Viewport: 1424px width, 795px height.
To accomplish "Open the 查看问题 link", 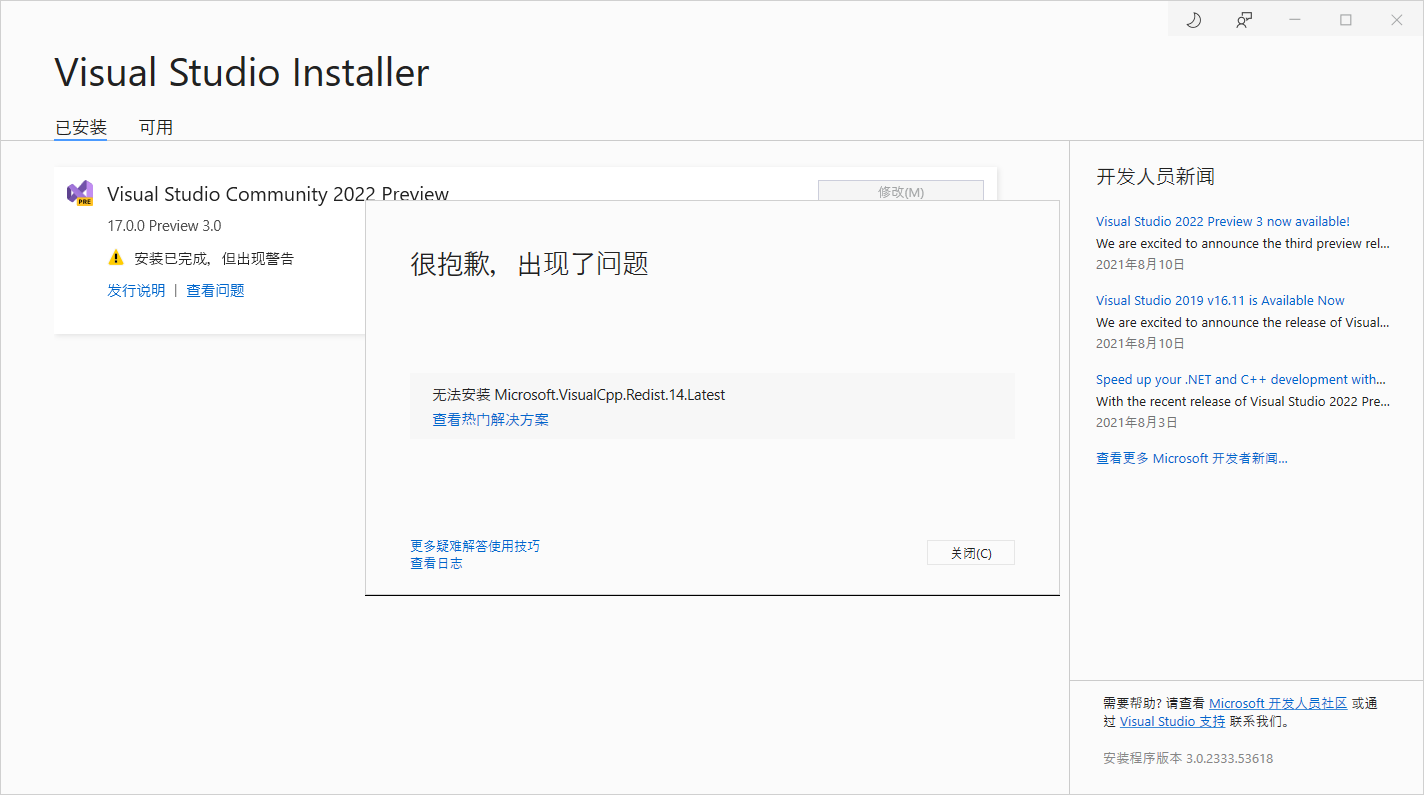I will pos(215,290).
